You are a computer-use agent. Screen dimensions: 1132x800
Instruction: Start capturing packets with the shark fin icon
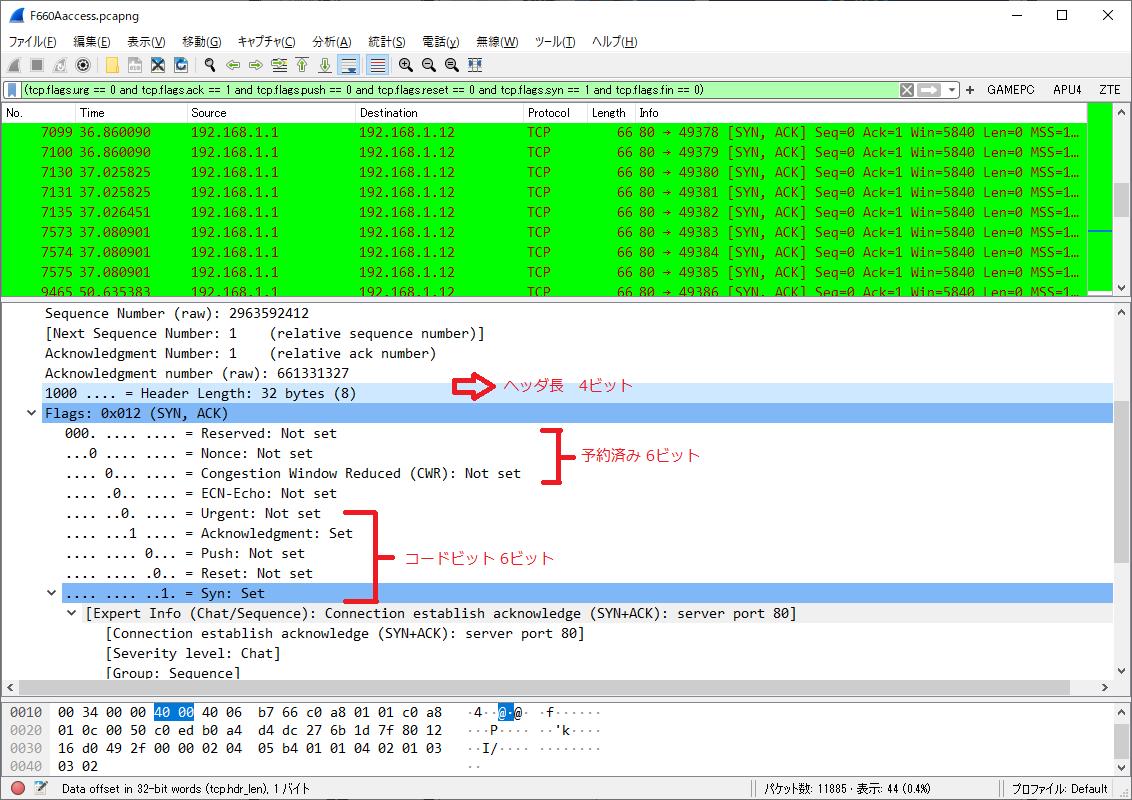(14, 65)
